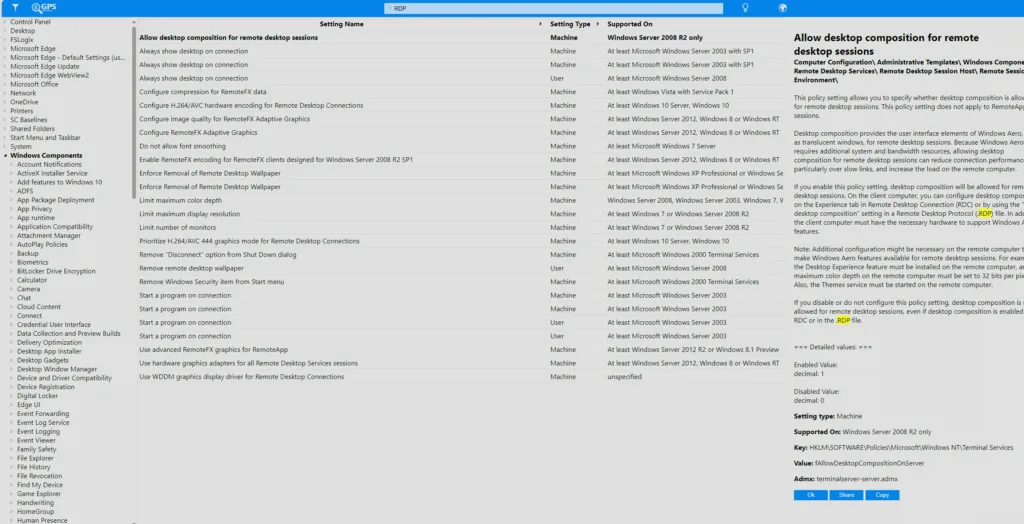Select 'Limit maximum display resolution' row
1024x524 pixels.
point(460,214)
